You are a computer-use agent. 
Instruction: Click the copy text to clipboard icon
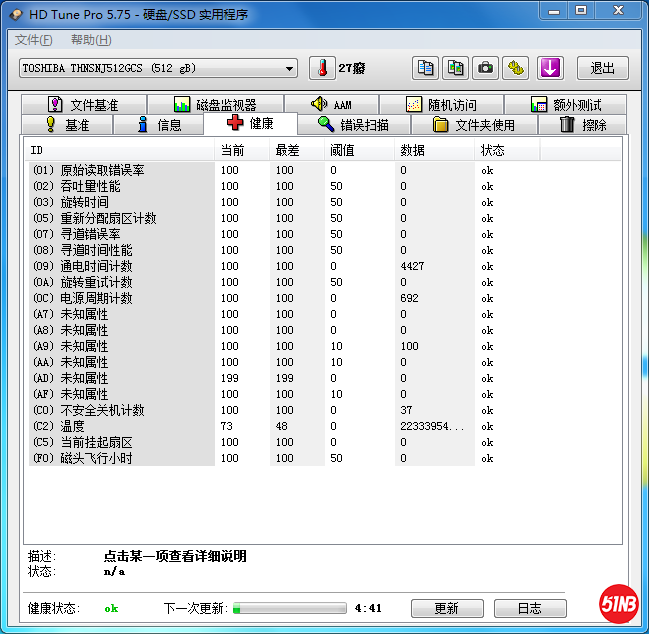(x=426, y=68)
